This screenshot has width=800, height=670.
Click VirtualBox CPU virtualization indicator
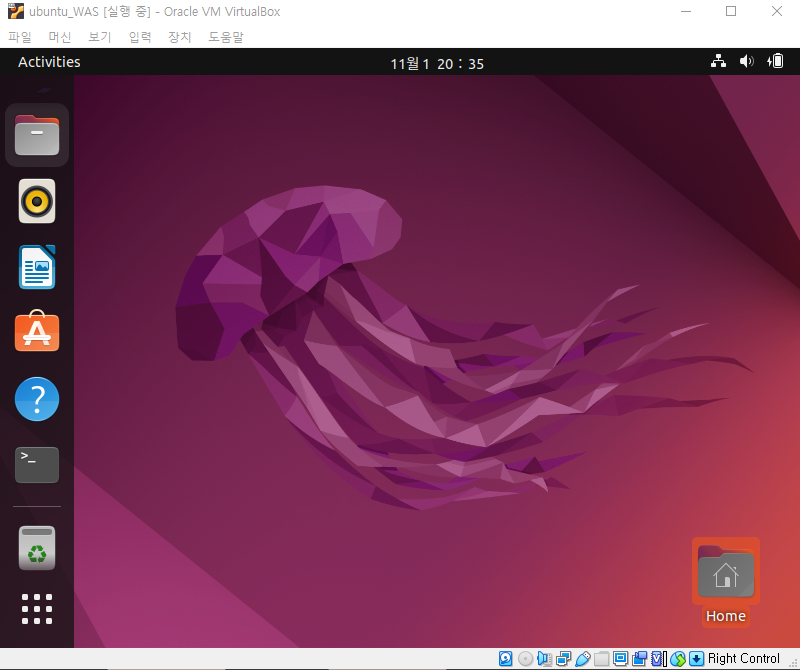pyautogui.click(x=659, y=659)
